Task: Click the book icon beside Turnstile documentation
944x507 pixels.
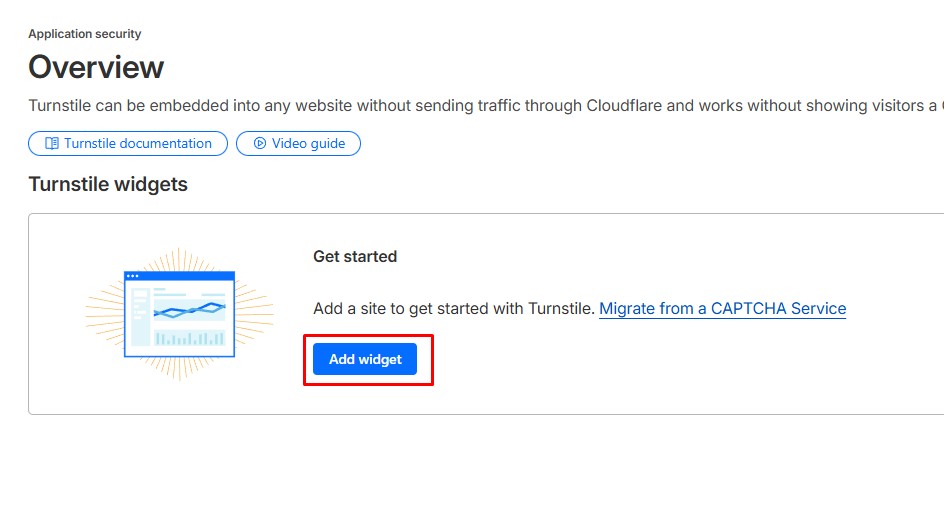Action: point(52,144)
